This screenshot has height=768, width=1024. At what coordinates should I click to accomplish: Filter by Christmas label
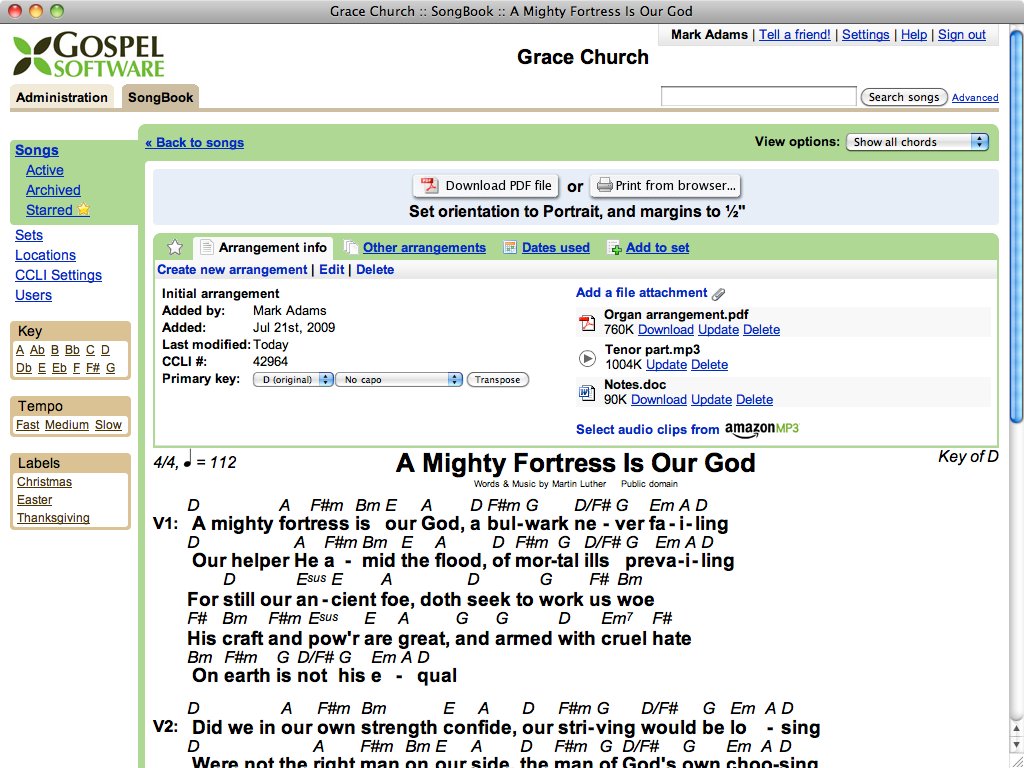click(44, 481)
